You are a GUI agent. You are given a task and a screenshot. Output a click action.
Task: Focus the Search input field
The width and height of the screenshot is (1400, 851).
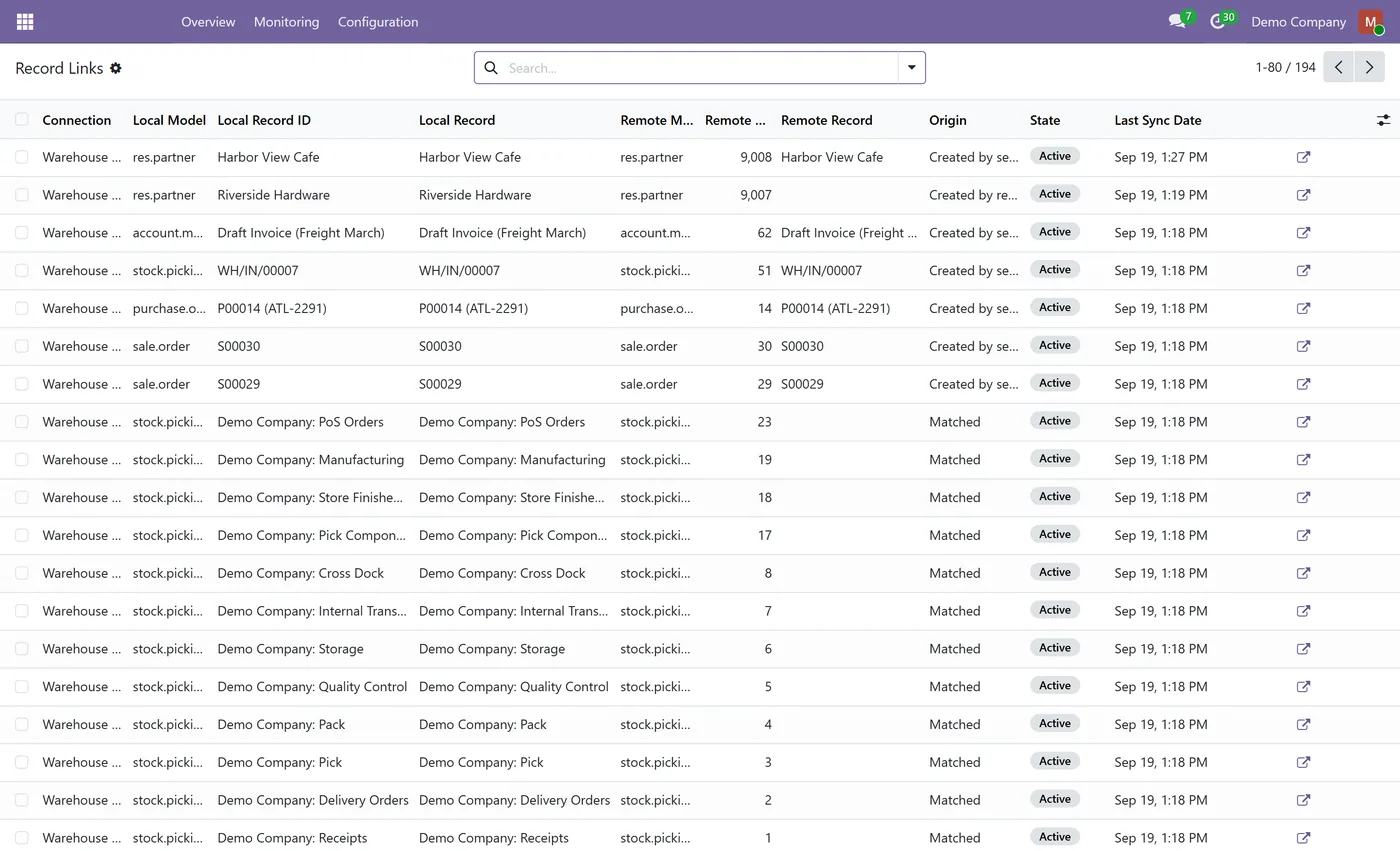coord(700,68)
